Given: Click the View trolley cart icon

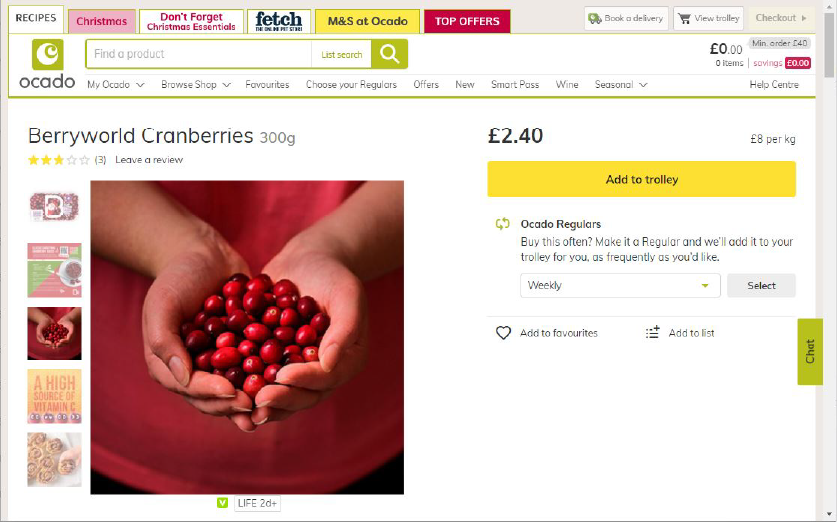Looking at the screenshot, I should (x=684, y=18).
